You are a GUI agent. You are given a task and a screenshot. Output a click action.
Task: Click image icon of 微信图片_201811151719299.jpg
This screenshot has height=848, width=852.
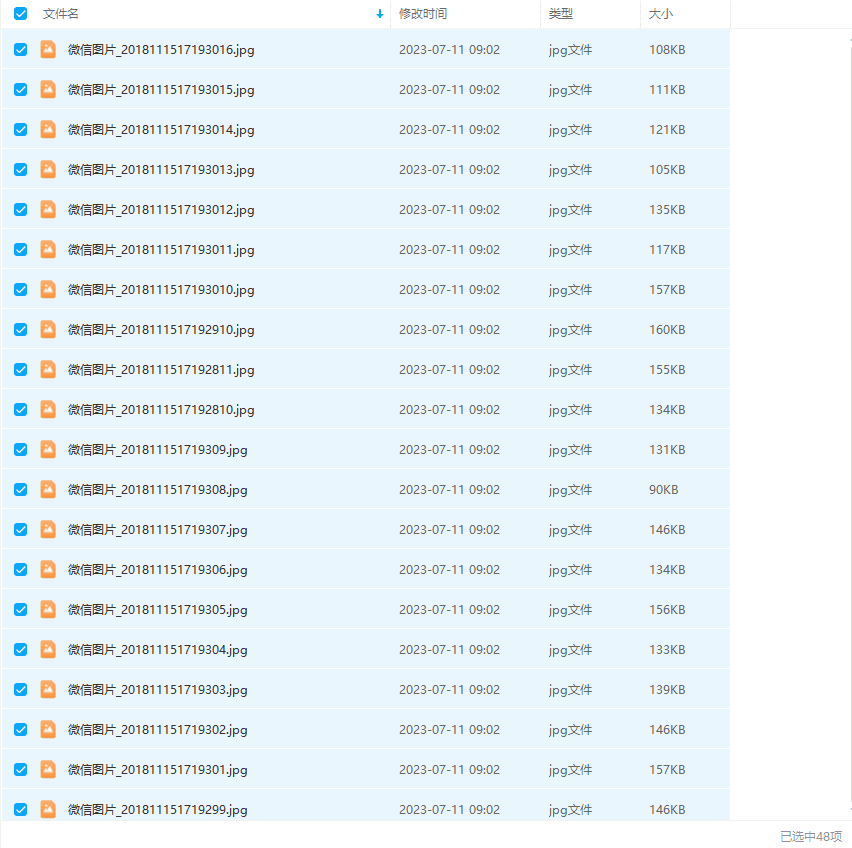48,809
